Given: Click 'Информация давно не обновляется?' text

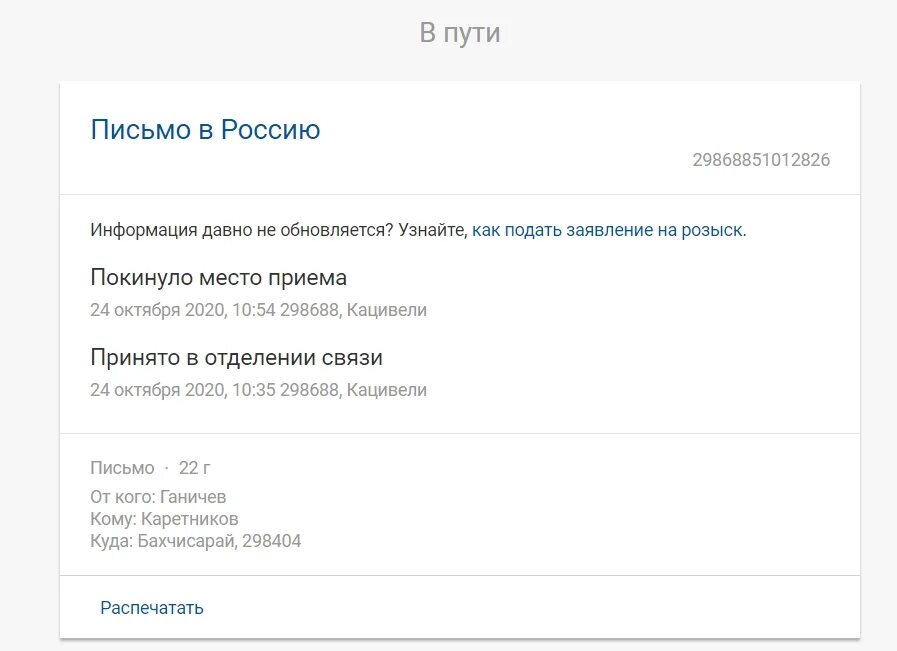Looking at the screenshot, I should (x=242, y=230).
